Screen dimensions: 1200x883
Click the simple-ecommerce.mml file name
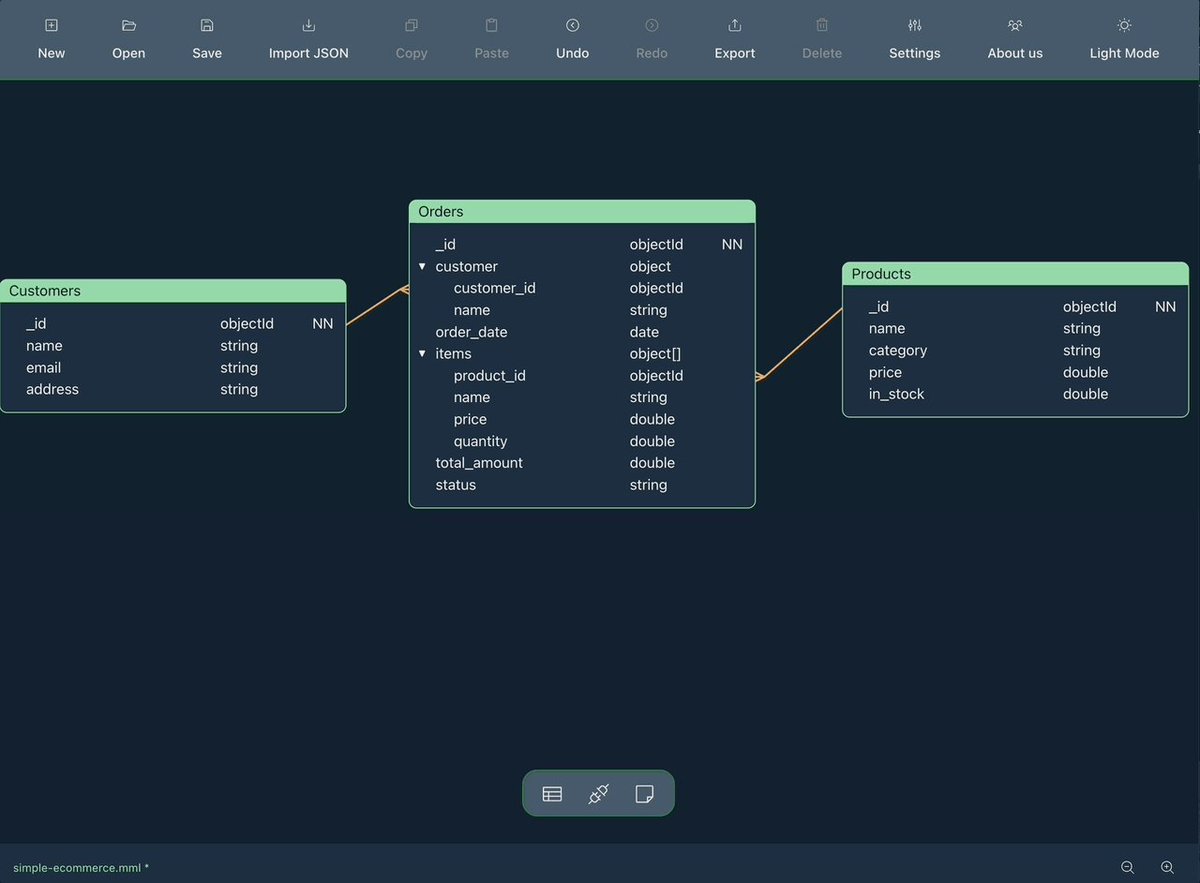point(81,868)
